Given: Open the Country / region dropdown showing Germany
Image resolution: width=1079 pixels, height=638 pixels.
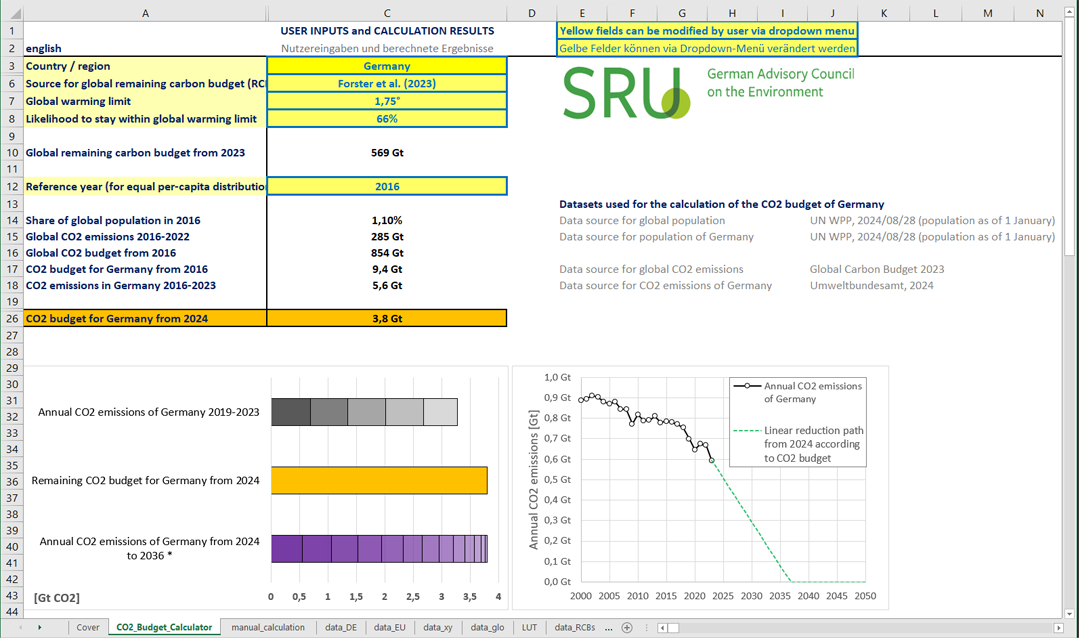Looking at the screenshot, I should coord(387,66).
